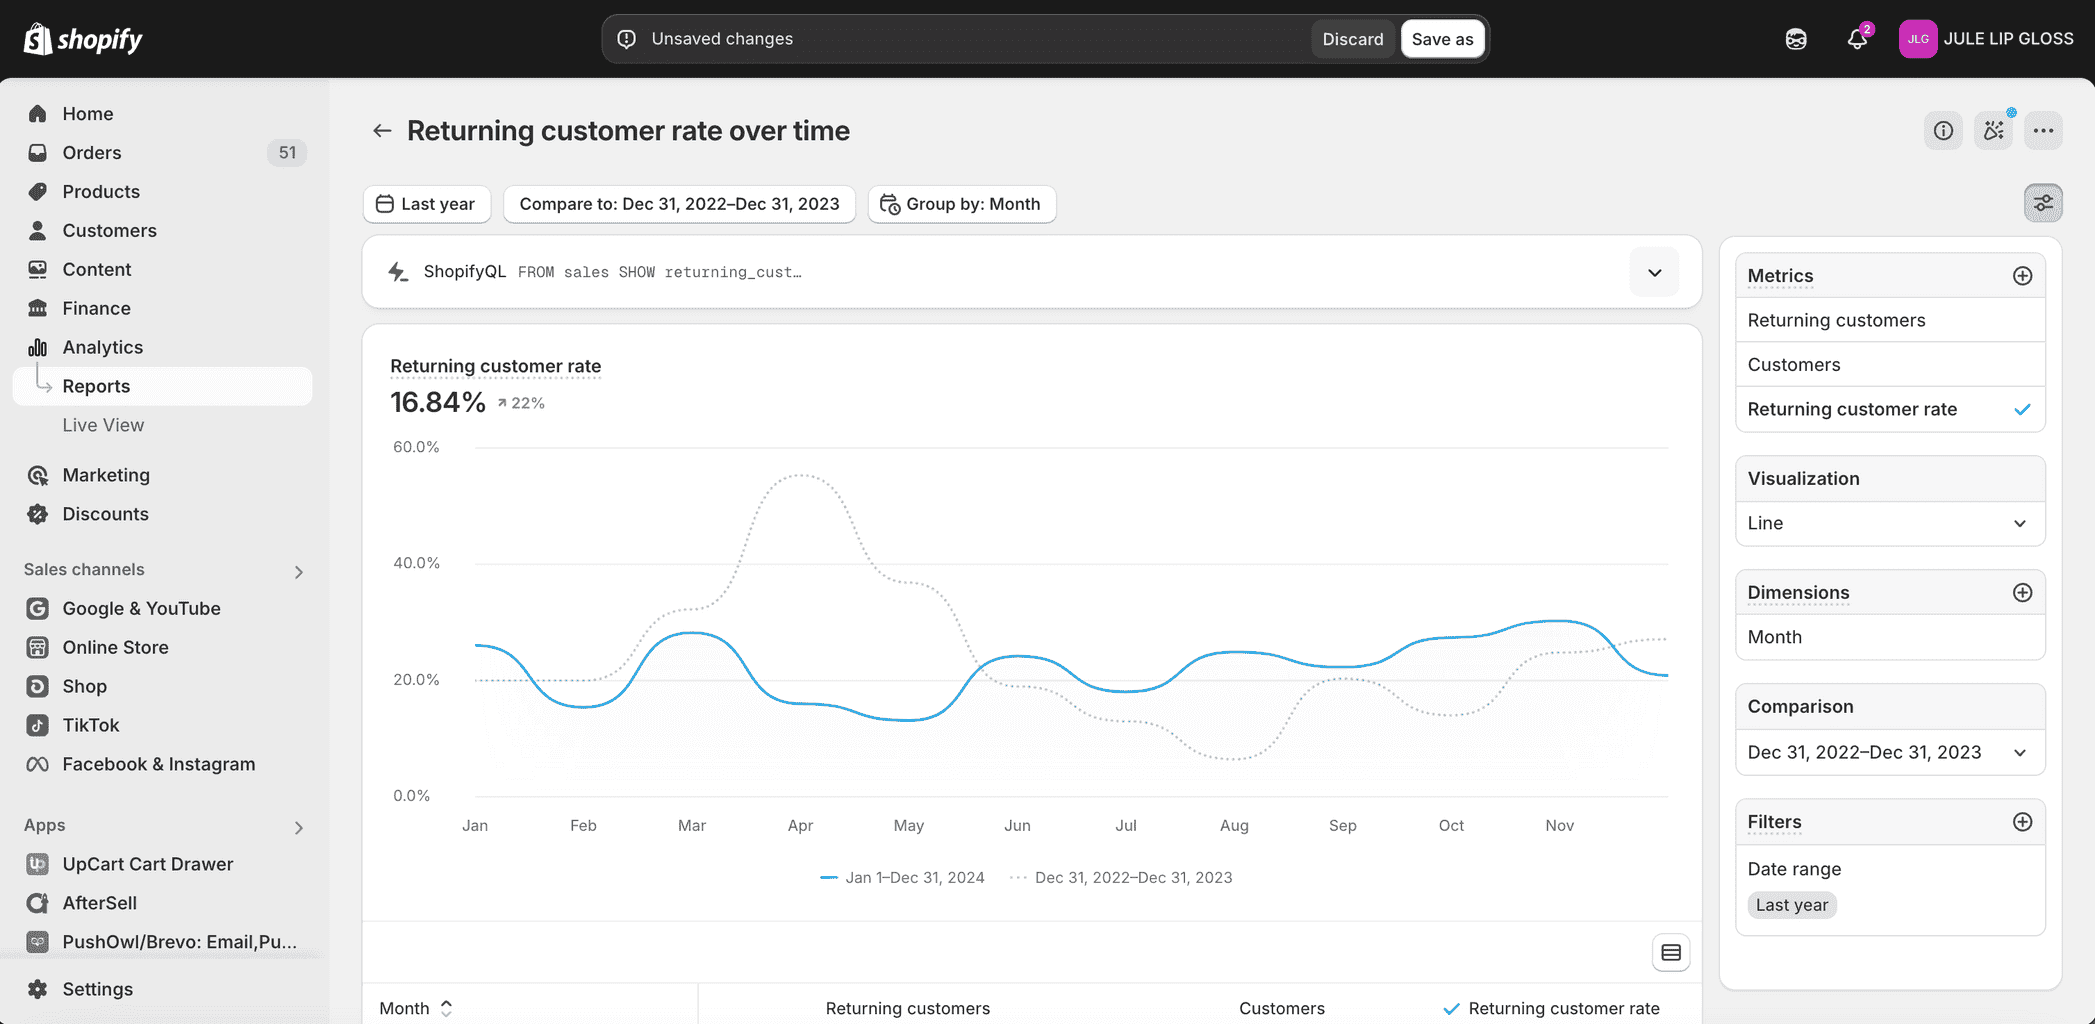The width and height of the screenshot is (2095, 1024).
Task: Click the benchmarks people icon
Action: (1994, 131)
